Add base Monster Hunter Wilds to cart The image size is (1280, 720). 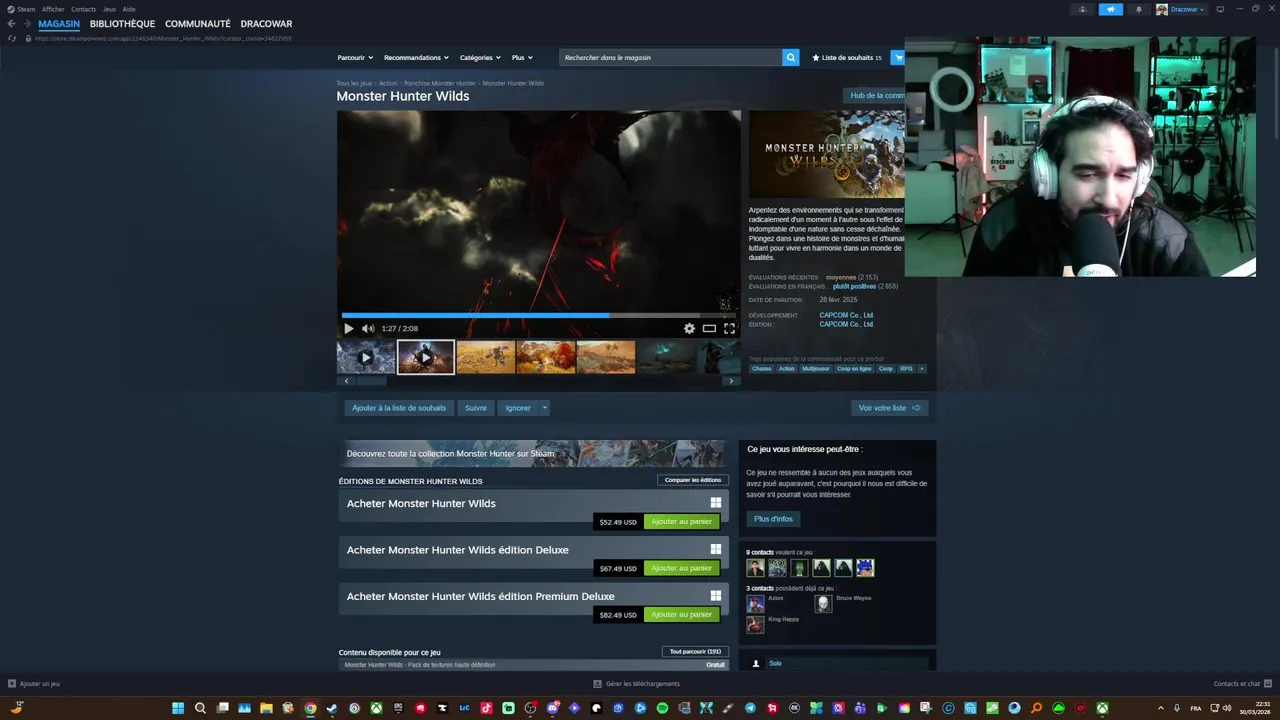coord(681,521)
